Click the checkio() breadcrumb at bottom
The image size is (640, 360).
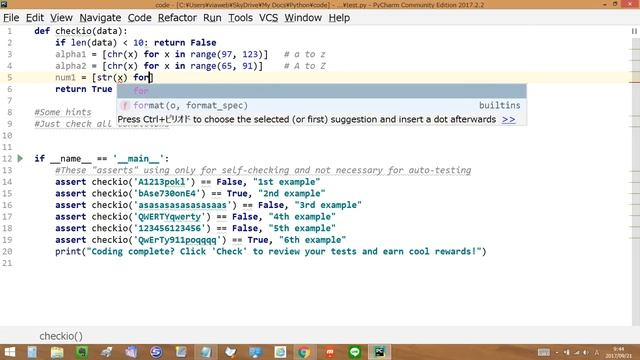pos(61,336)
